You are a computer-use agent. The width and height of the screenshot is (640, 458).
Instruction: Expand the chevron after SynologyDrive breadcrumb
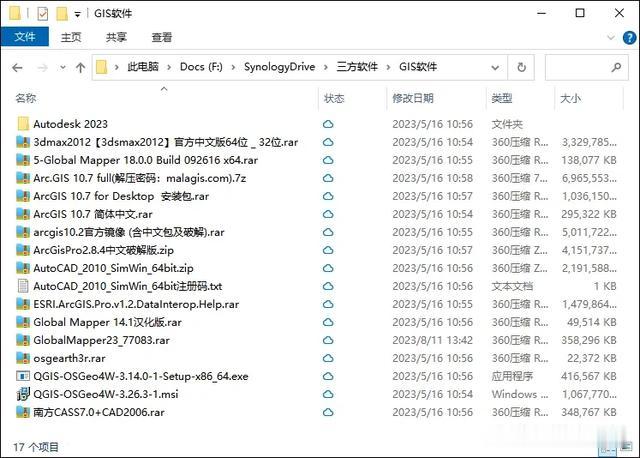(x=326, y=67)
